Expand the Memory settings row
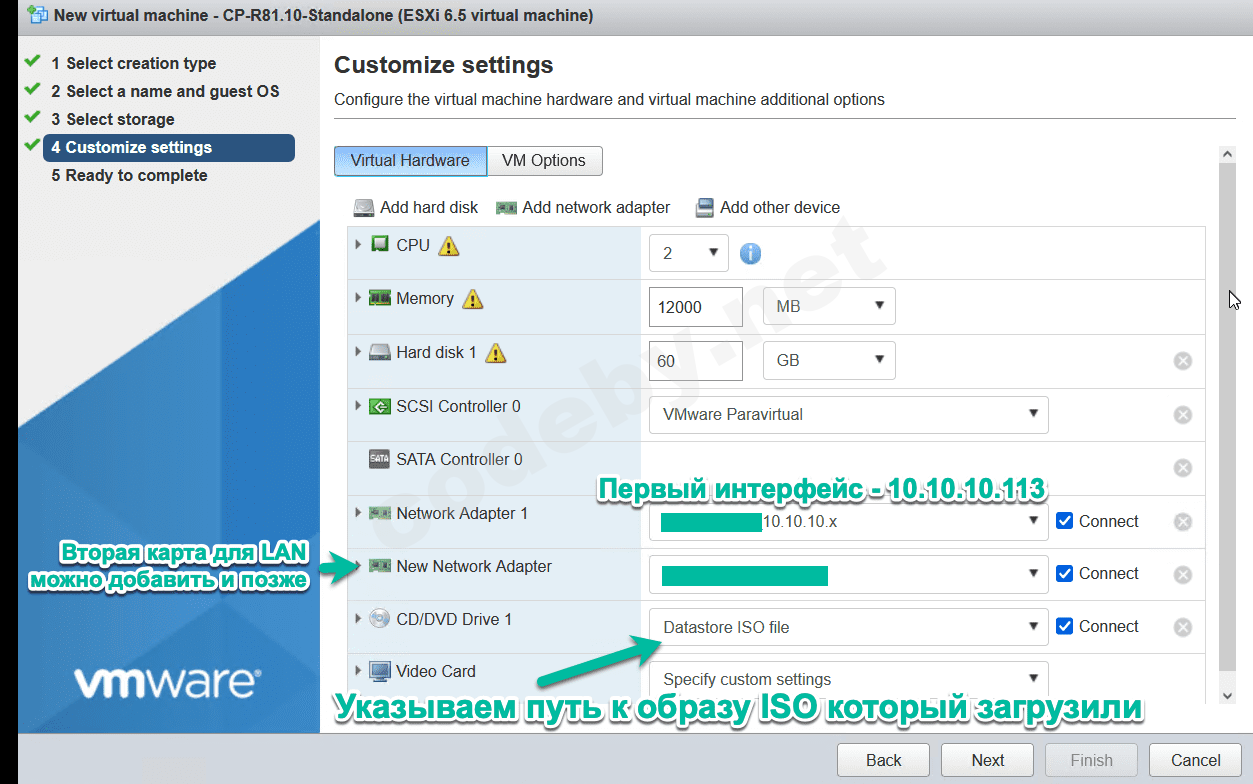 pyautogui.click(x=358, y=298)
